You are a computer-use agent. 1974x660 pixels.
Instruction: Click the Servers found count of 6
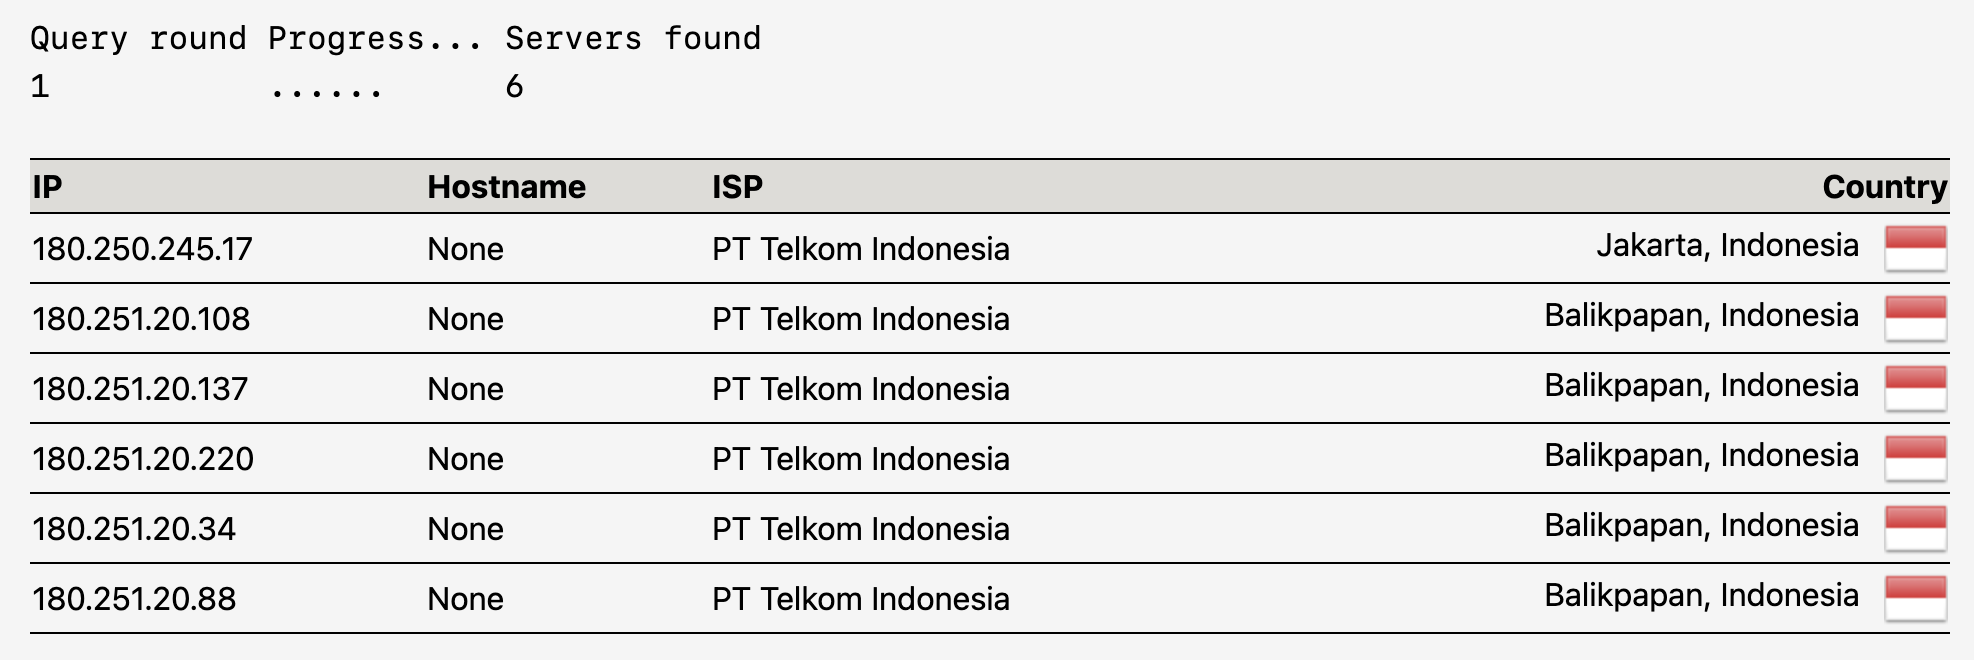(x=514, y=87)
